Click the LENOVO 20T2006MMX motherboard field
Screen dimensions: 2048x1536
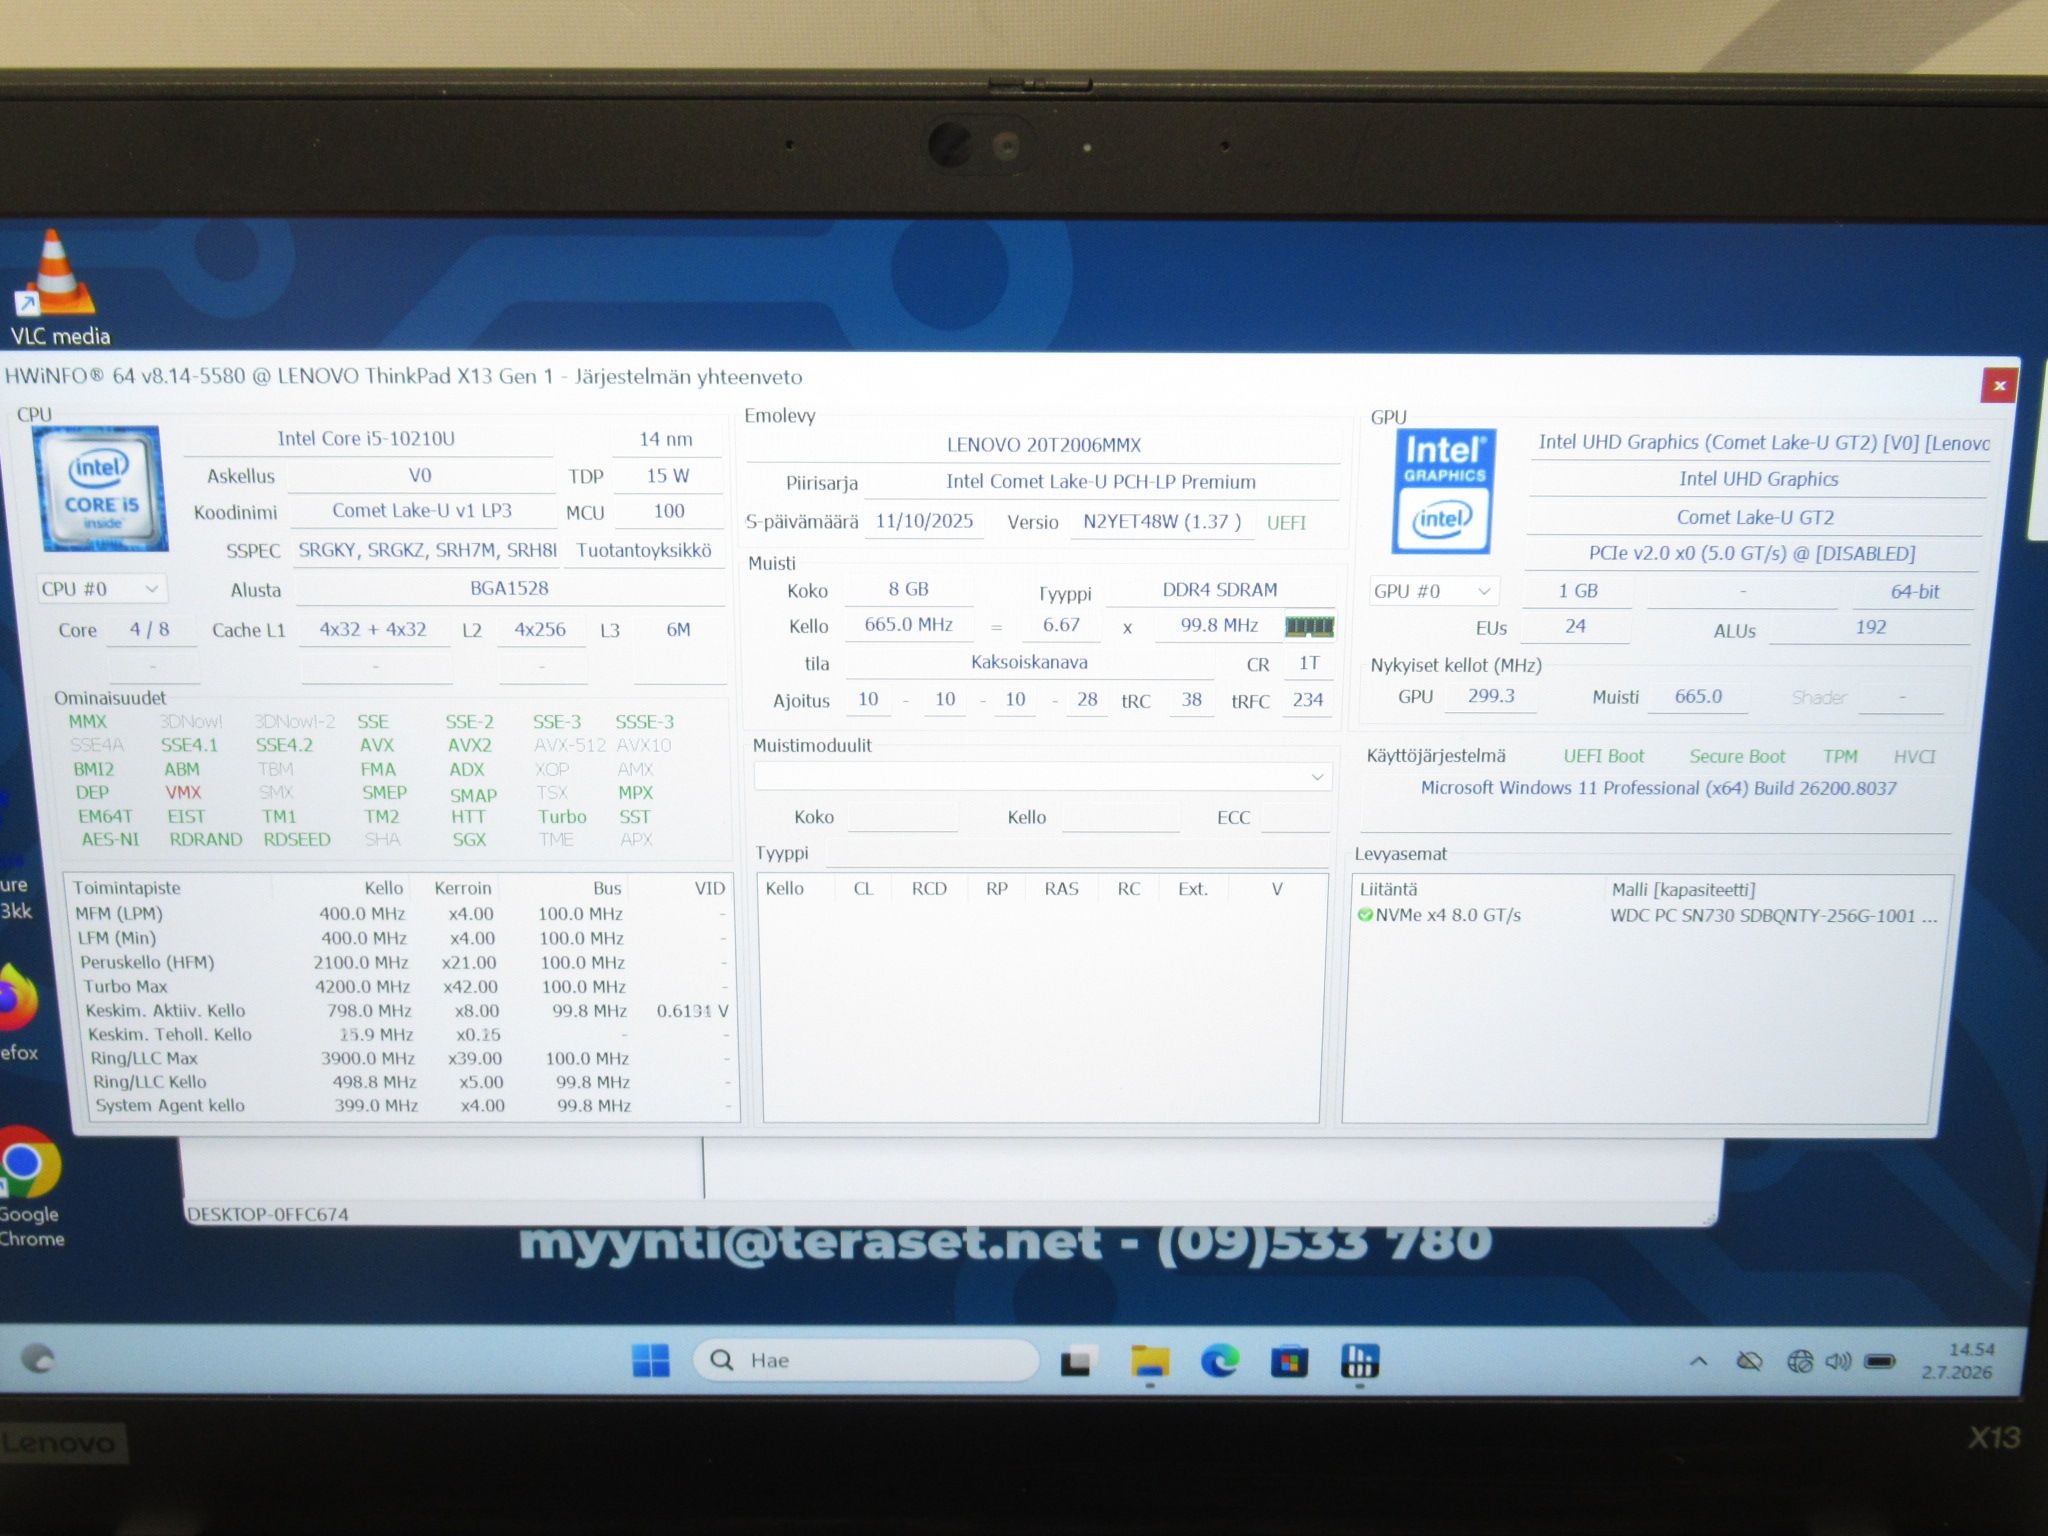pyautogui.click(x=1043, y=445)
